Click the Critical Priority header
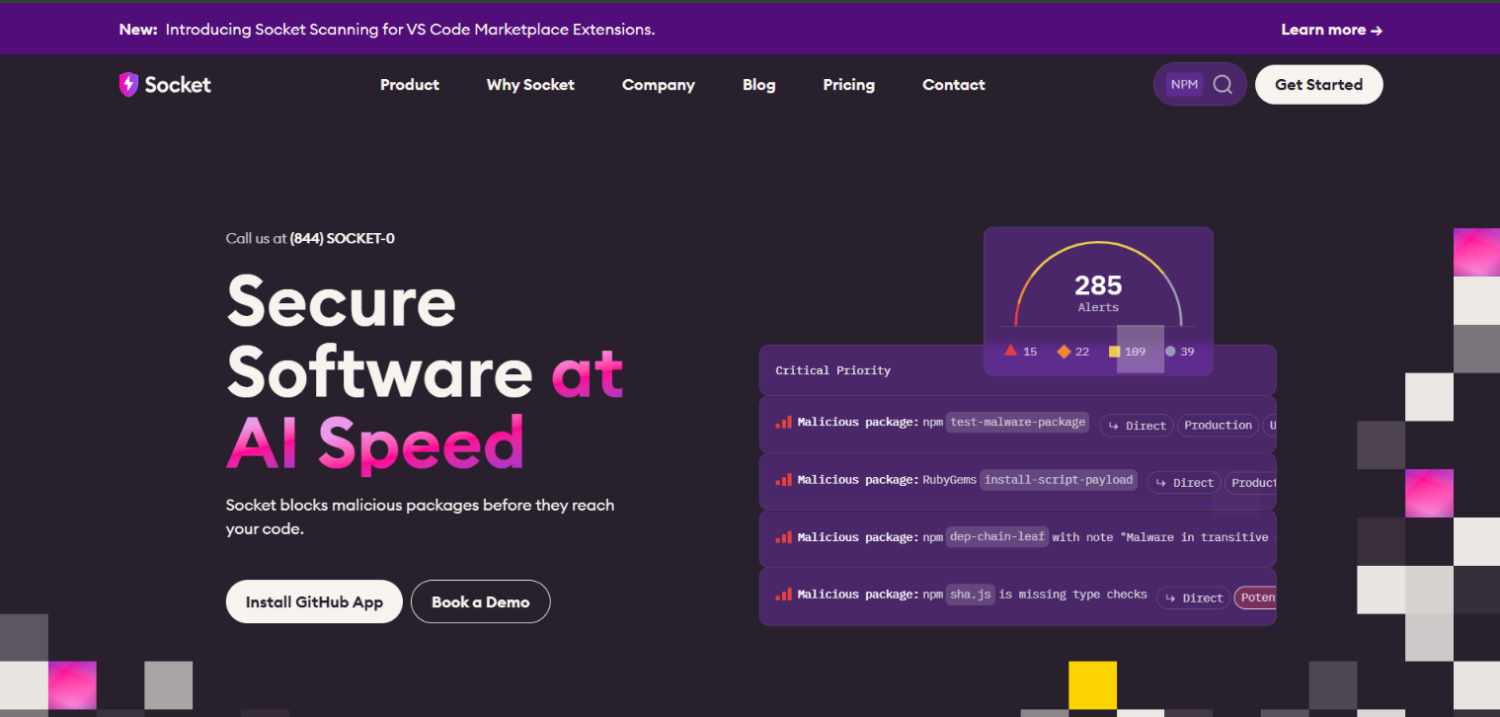The image size is (1500, 717). pos(833,371)
